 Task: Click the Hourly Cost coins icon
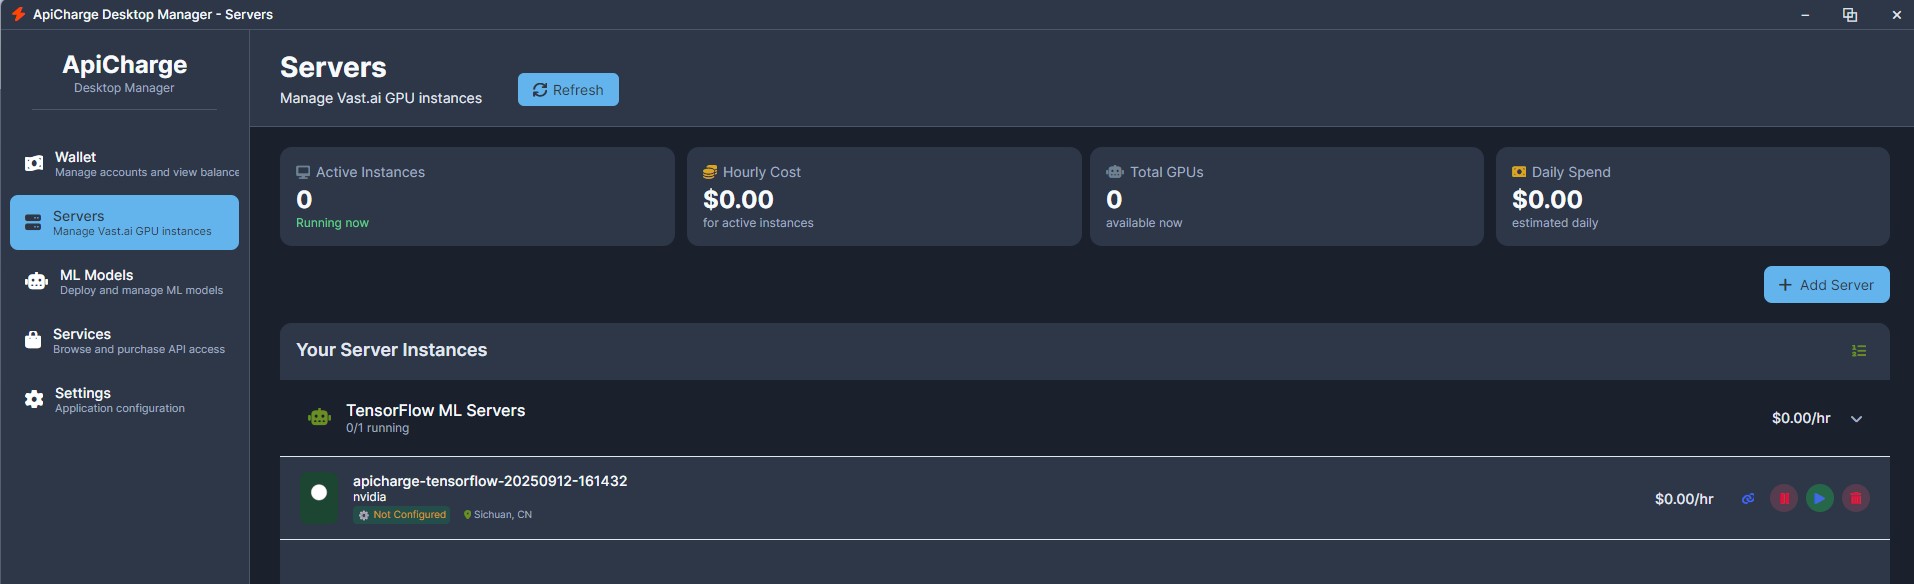coord(710,172)
